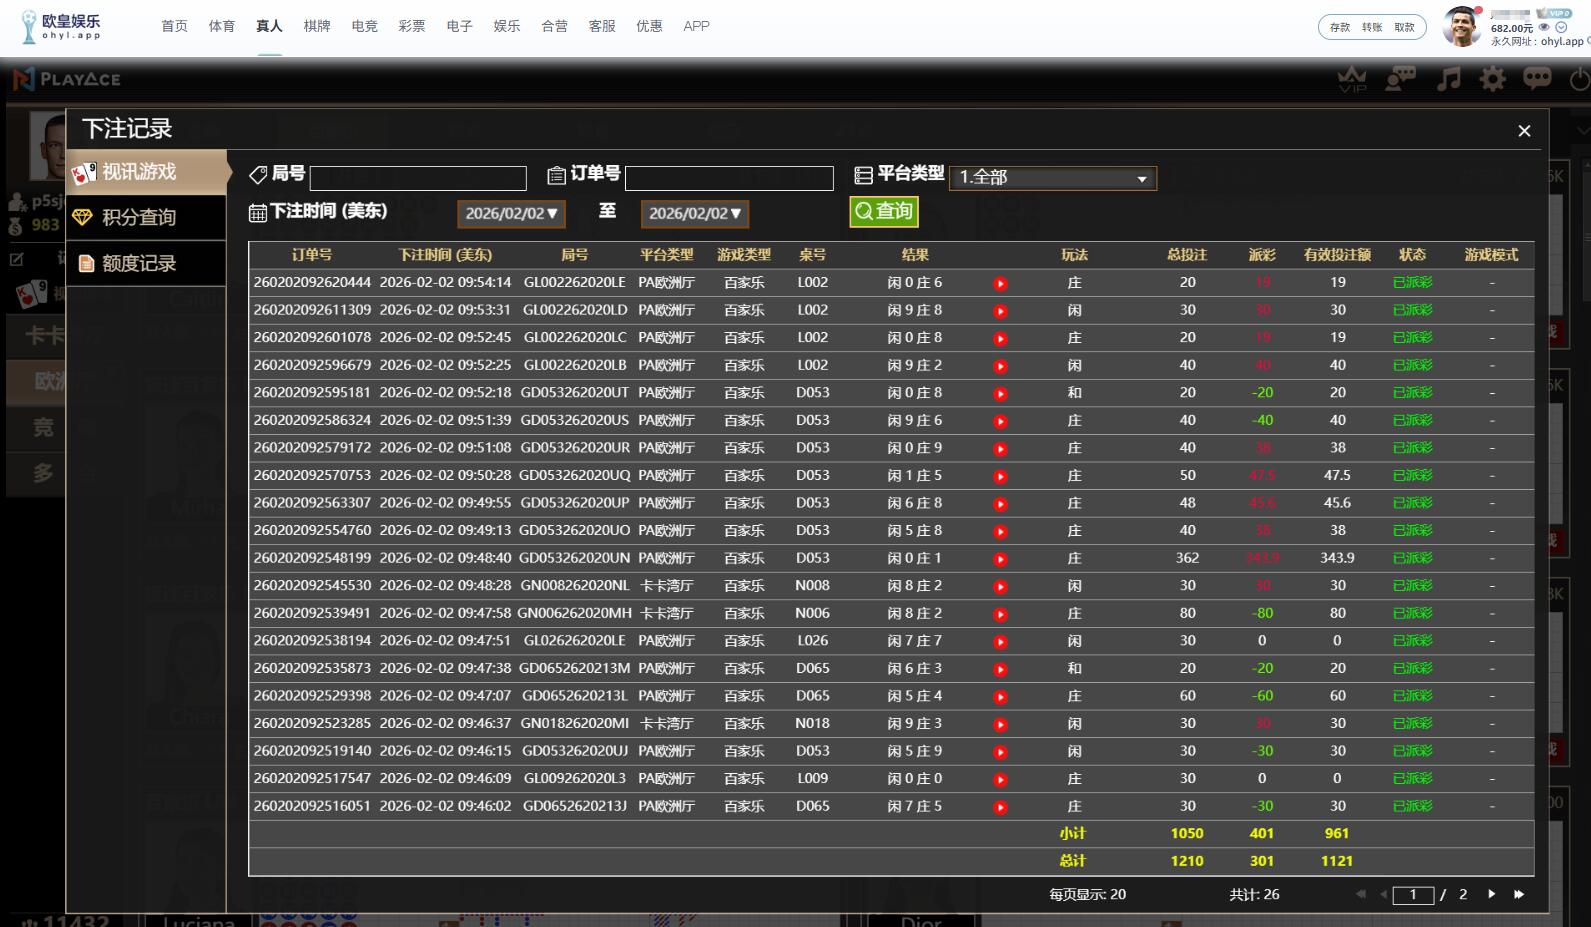Switch to 积分查询 sidebar tab
This screenshot has height=927, width=1591.
[x=139, y=218]
